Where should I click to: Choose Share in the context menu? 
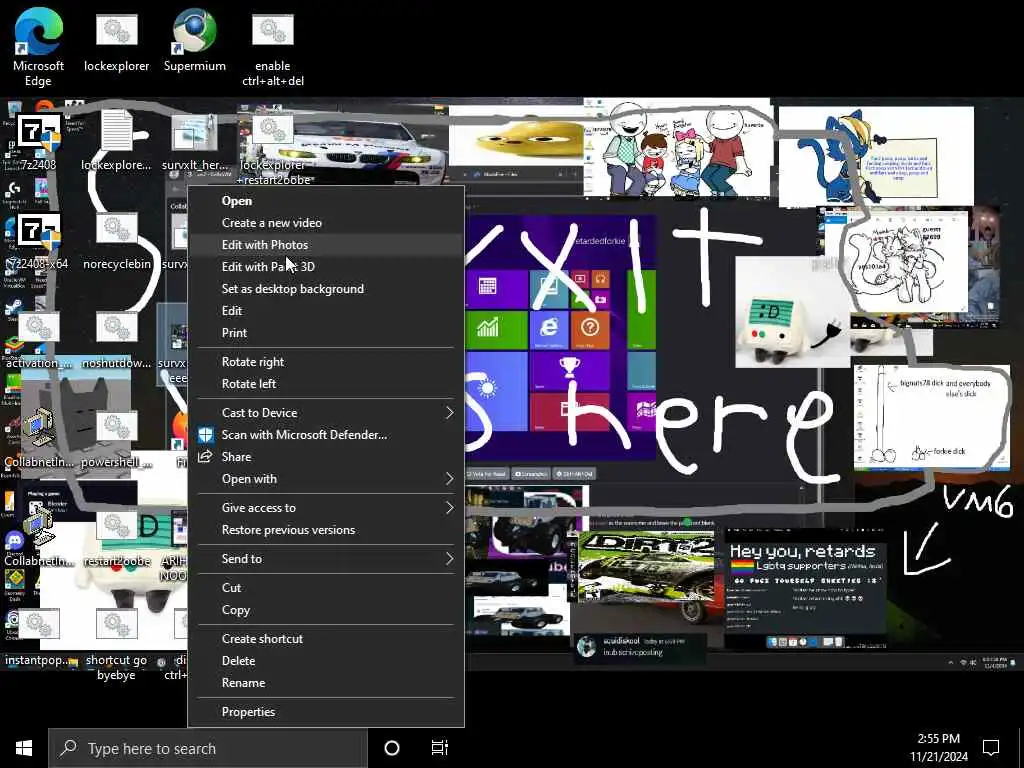point(325,456)
